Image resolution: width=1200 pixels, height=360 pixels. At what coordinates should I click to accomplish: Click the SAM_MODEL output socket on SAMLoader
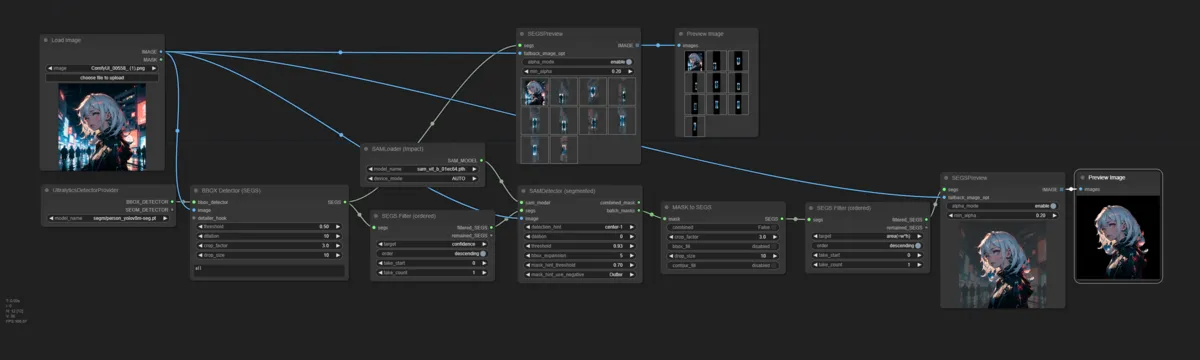click(482, 160)
